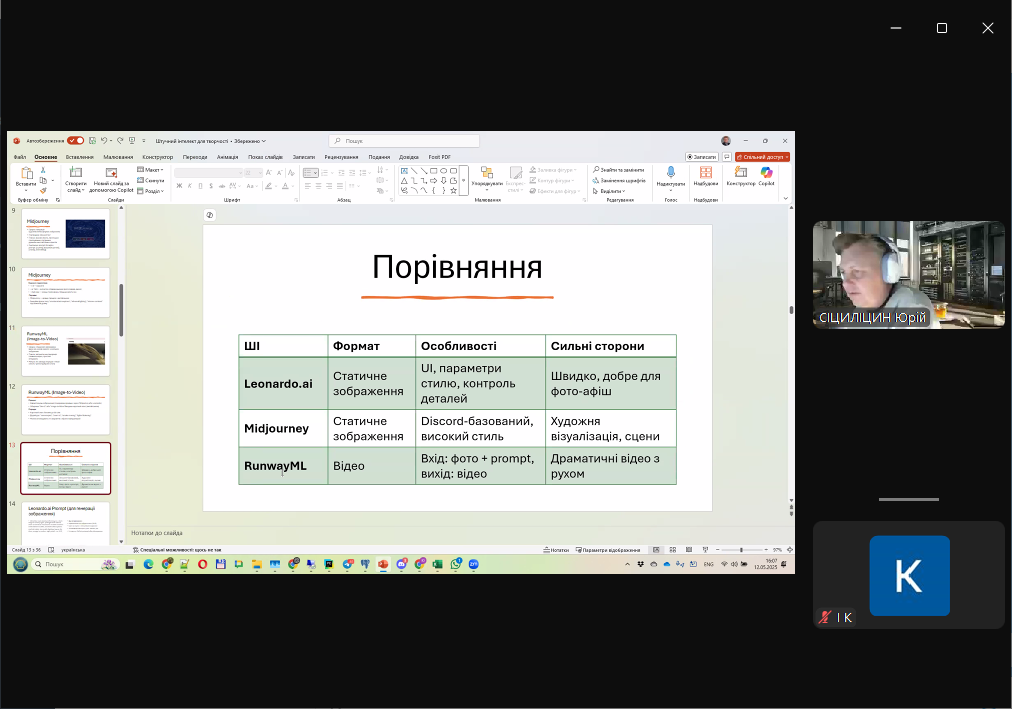Select the triangle shape in gallery

[404, 181]
